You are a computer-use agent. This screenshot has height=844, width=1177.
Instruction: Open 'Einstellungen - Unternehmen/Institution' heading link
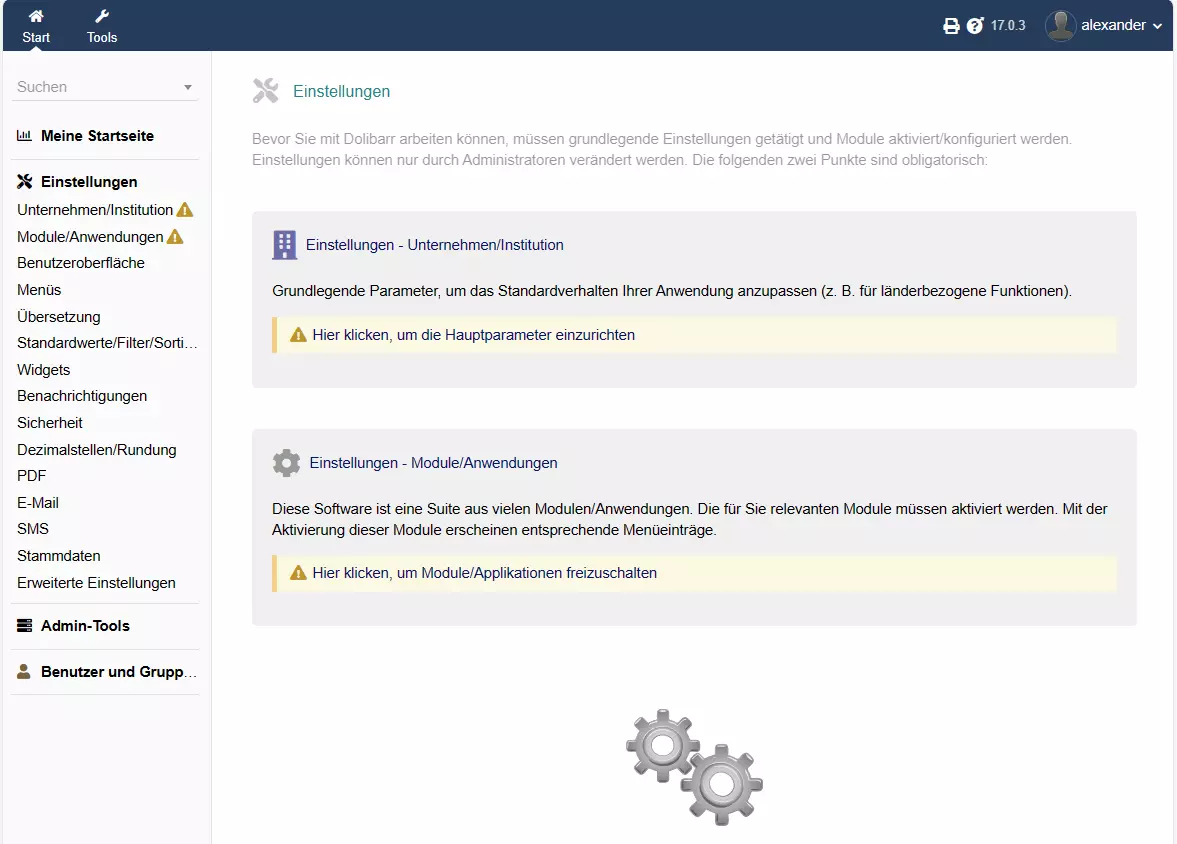(435, 245)
